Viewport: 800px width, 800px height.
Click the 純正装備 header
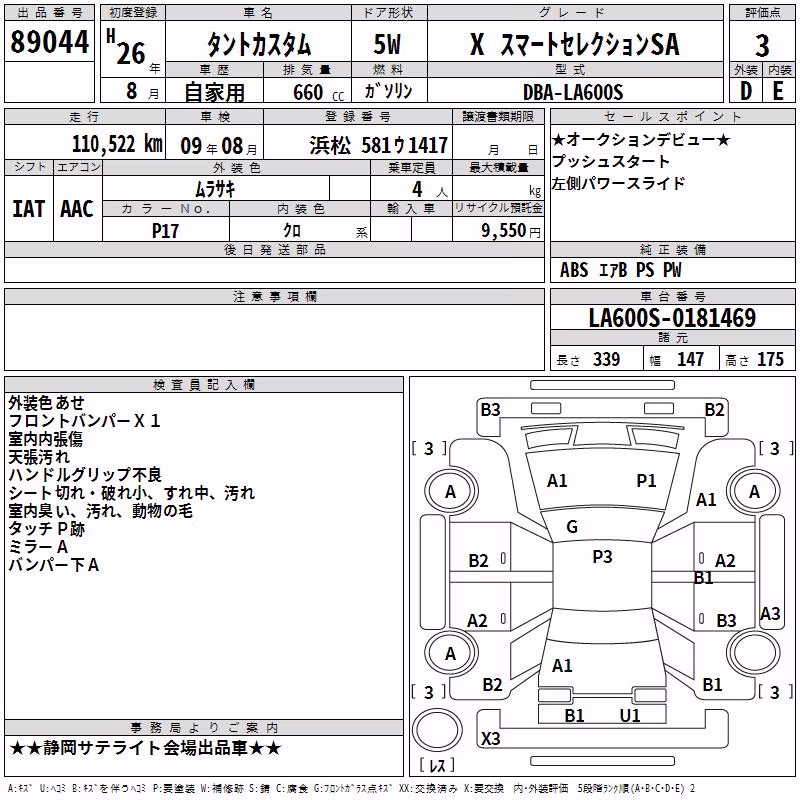[x=673, y=249]
